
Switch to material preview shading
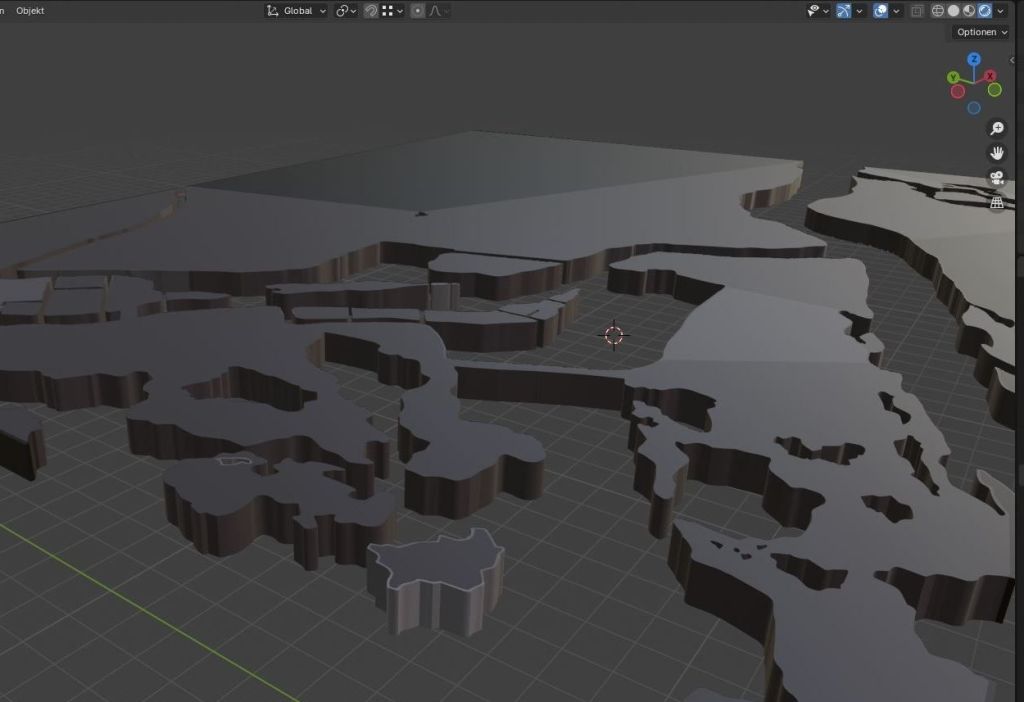point(969,10)
